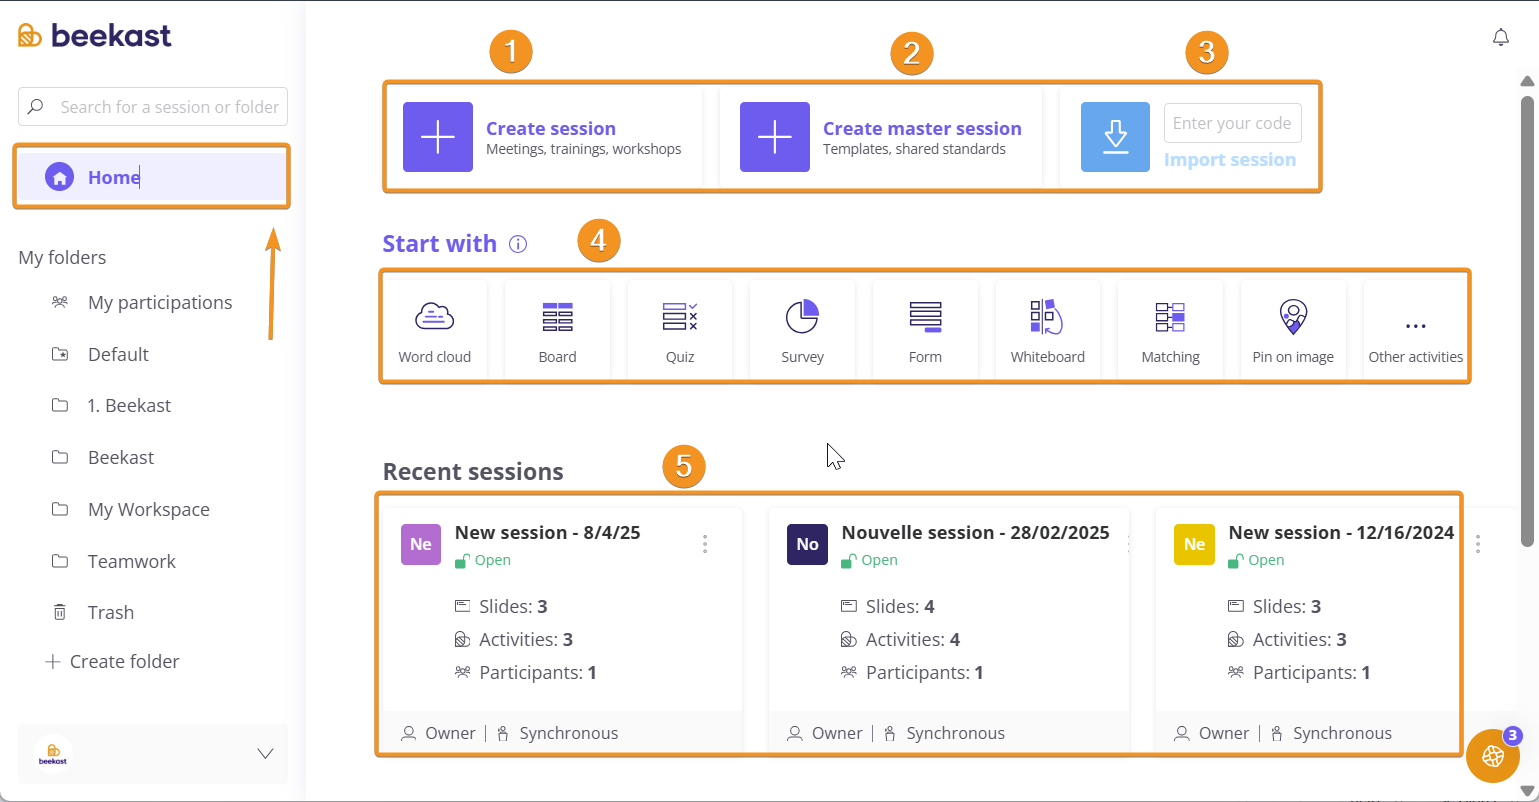This screenshot has height=802, width=1539.
Task: Click the Create session title
Action: click(x=551, y=128)
